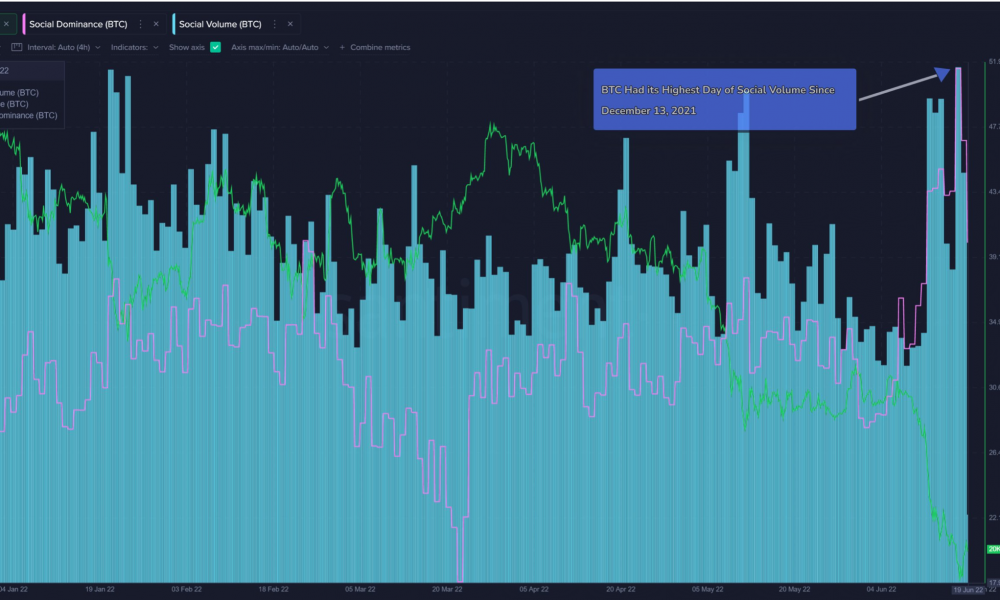
Task: Click the interval candle icon
Action: 17,47
